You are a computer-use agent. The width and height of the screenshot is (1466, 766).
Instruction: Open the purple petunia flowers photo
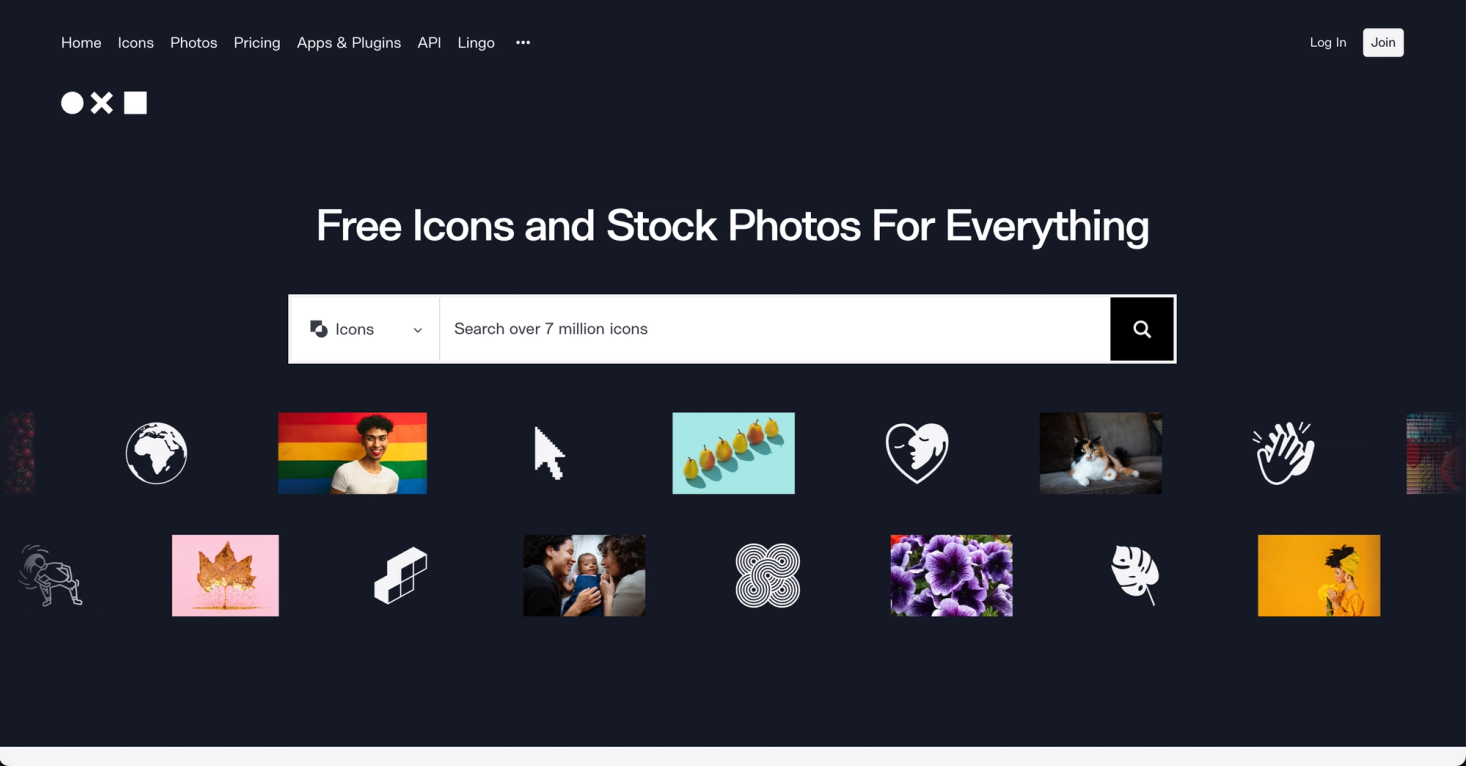tap(951, 575)
